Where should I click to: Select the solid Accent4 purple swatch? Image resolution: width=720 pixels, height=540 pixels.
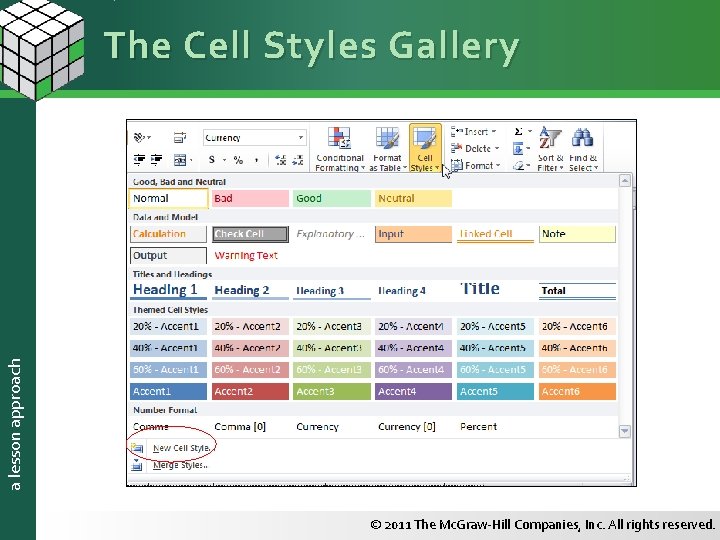tap(413, 391)
